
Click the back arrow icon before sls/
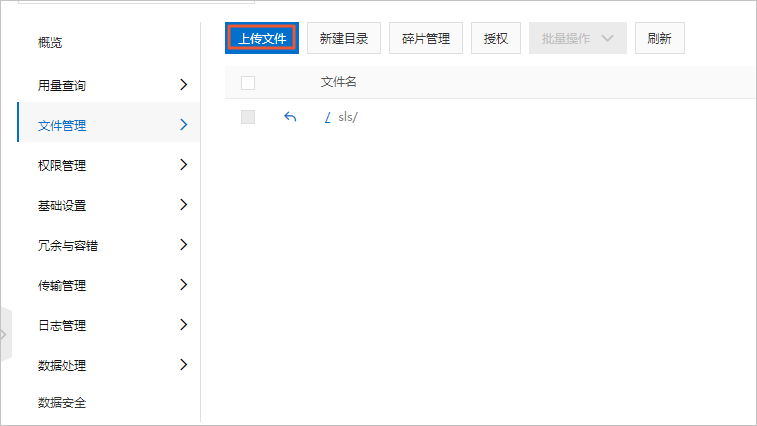[x=290, y=117]
